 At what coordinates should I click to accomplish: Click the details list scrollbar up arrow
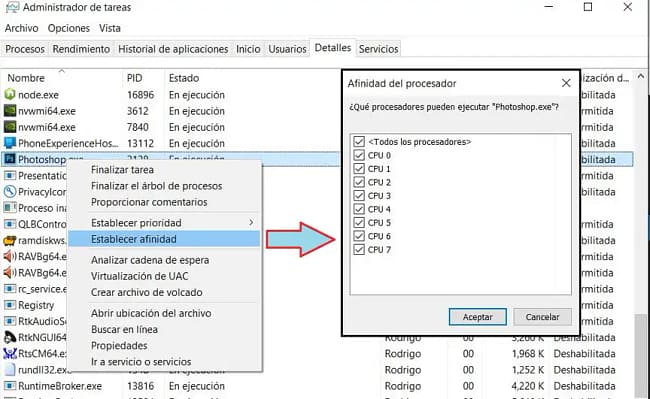click(641, 76)
